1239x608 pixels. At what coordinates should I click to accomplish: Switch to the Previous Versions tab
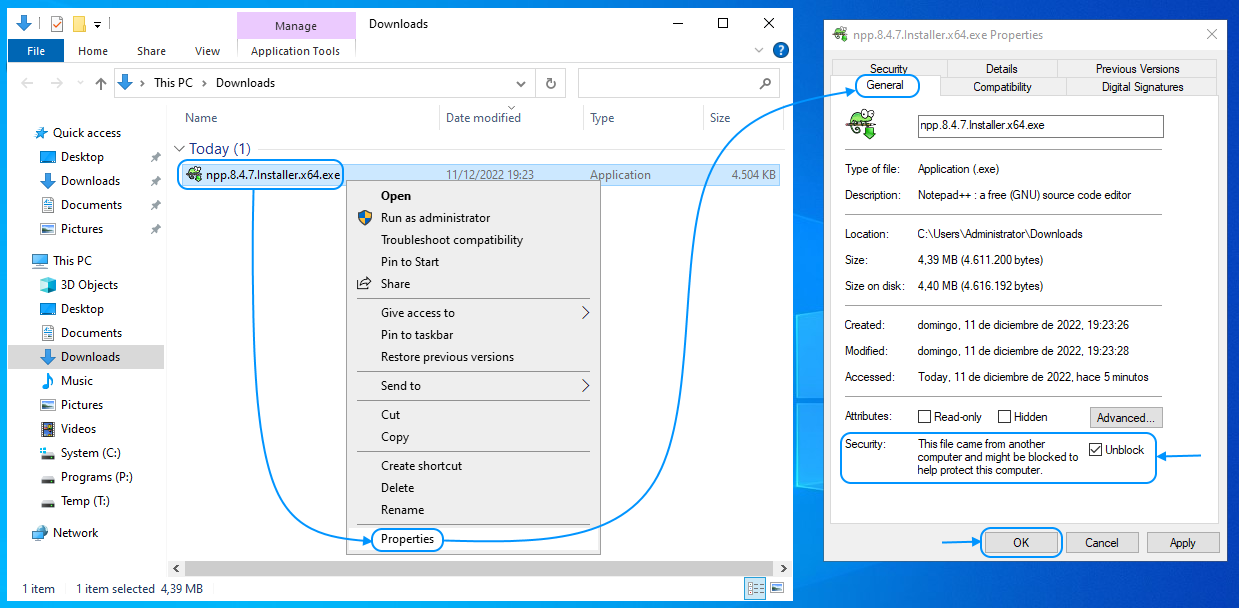[x=1137, y=69]
